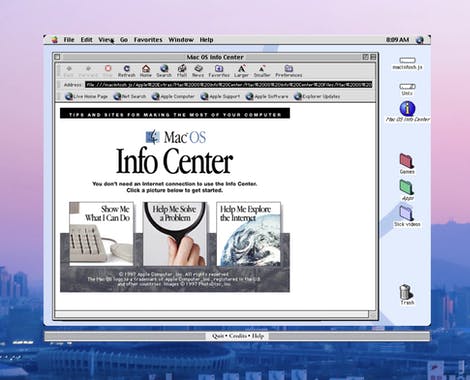
Task: Open the Apple Support favorite link
Action: (220, 96)
